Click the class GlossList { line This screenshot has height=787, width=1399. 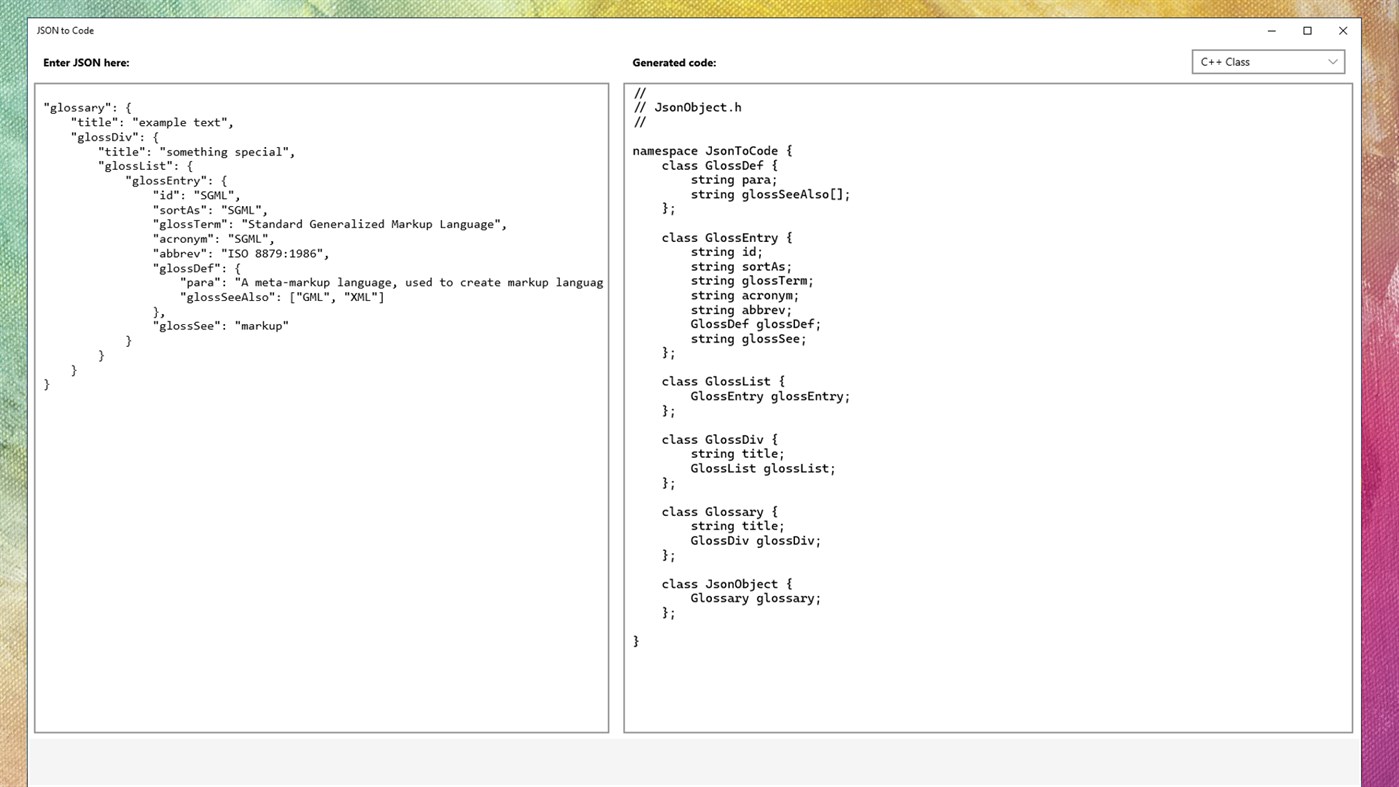[x=723, y=382]
